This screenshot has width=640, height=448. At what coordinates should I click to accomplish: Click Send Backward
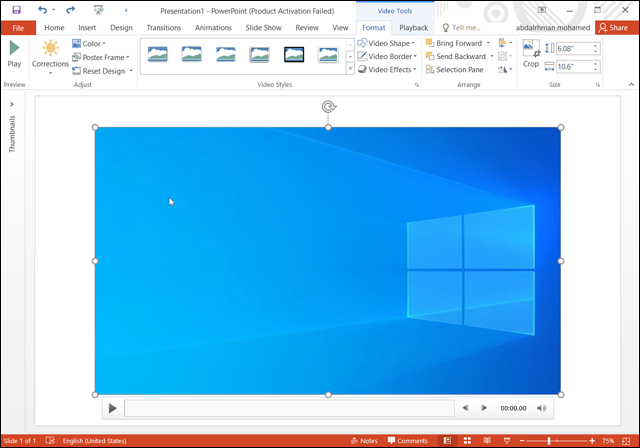[456, 56]
